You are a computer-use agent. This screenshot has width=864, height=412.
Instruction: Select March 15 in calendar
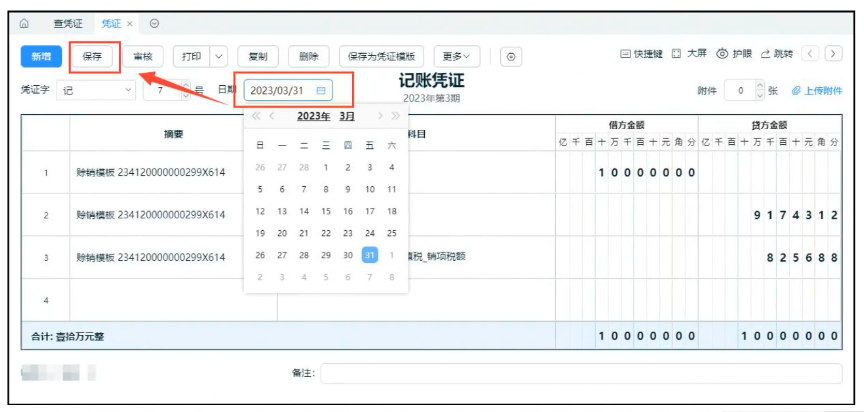(x=326, y=211)
